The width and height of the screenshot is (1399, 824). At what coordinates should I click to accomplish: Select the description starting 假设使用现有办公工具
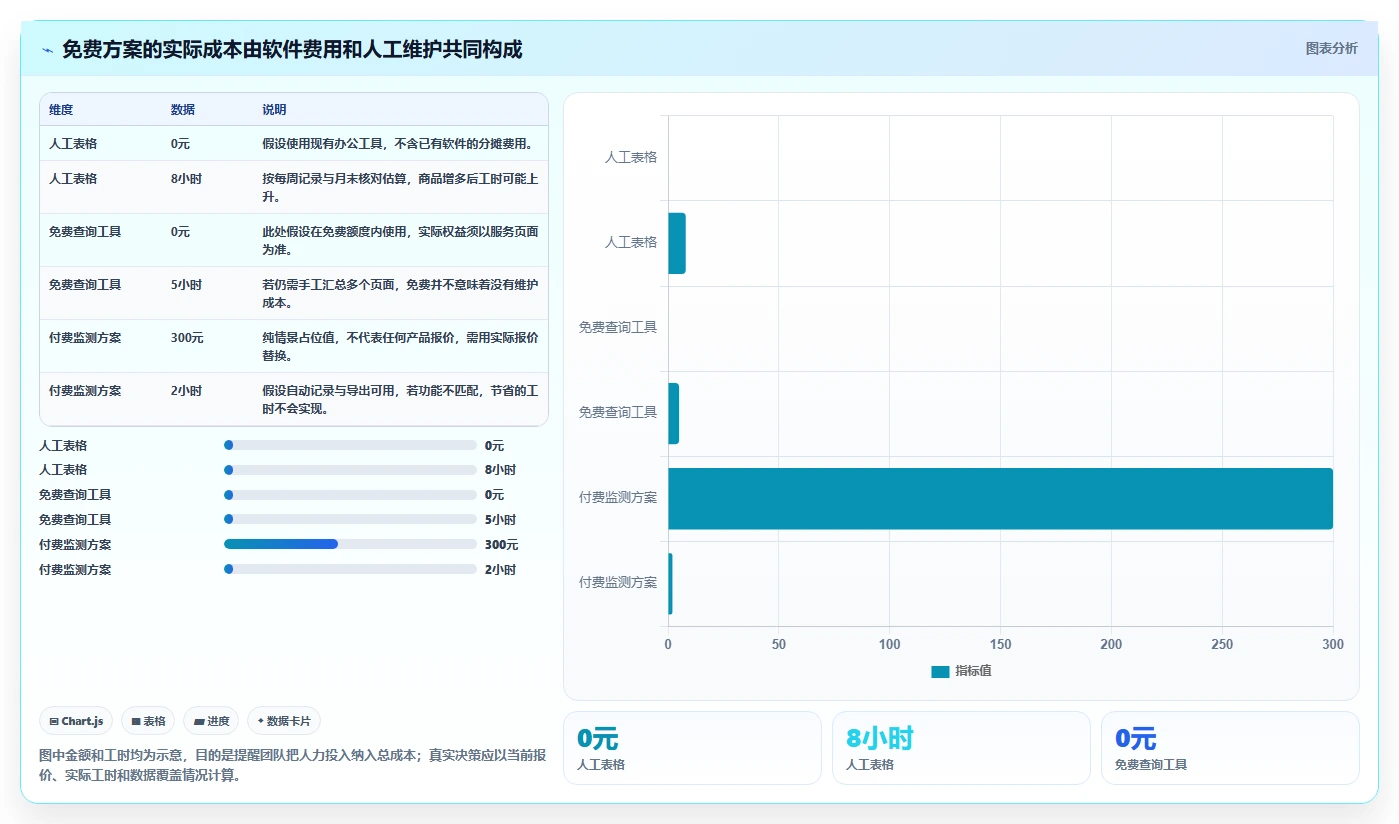coord(397,143)
